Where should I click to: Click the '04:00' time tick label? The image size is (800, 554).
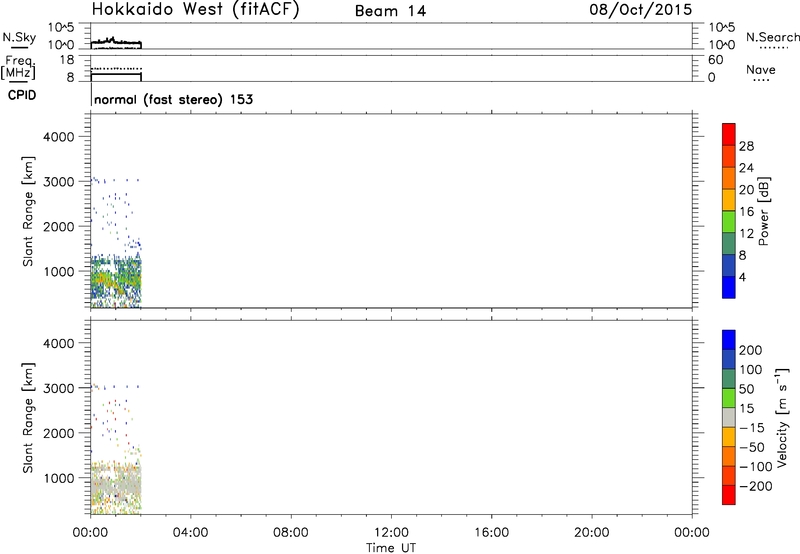pos(190,533)
